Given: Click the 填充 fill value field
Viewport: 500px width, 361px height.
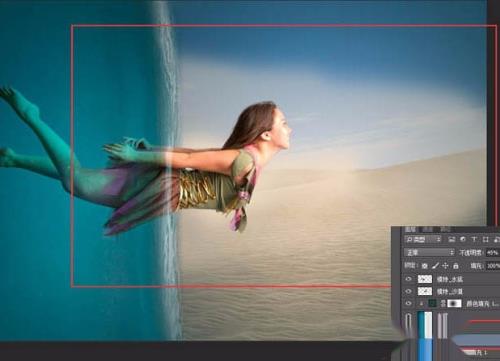Looking at the screenshot, I should point(493,266).
